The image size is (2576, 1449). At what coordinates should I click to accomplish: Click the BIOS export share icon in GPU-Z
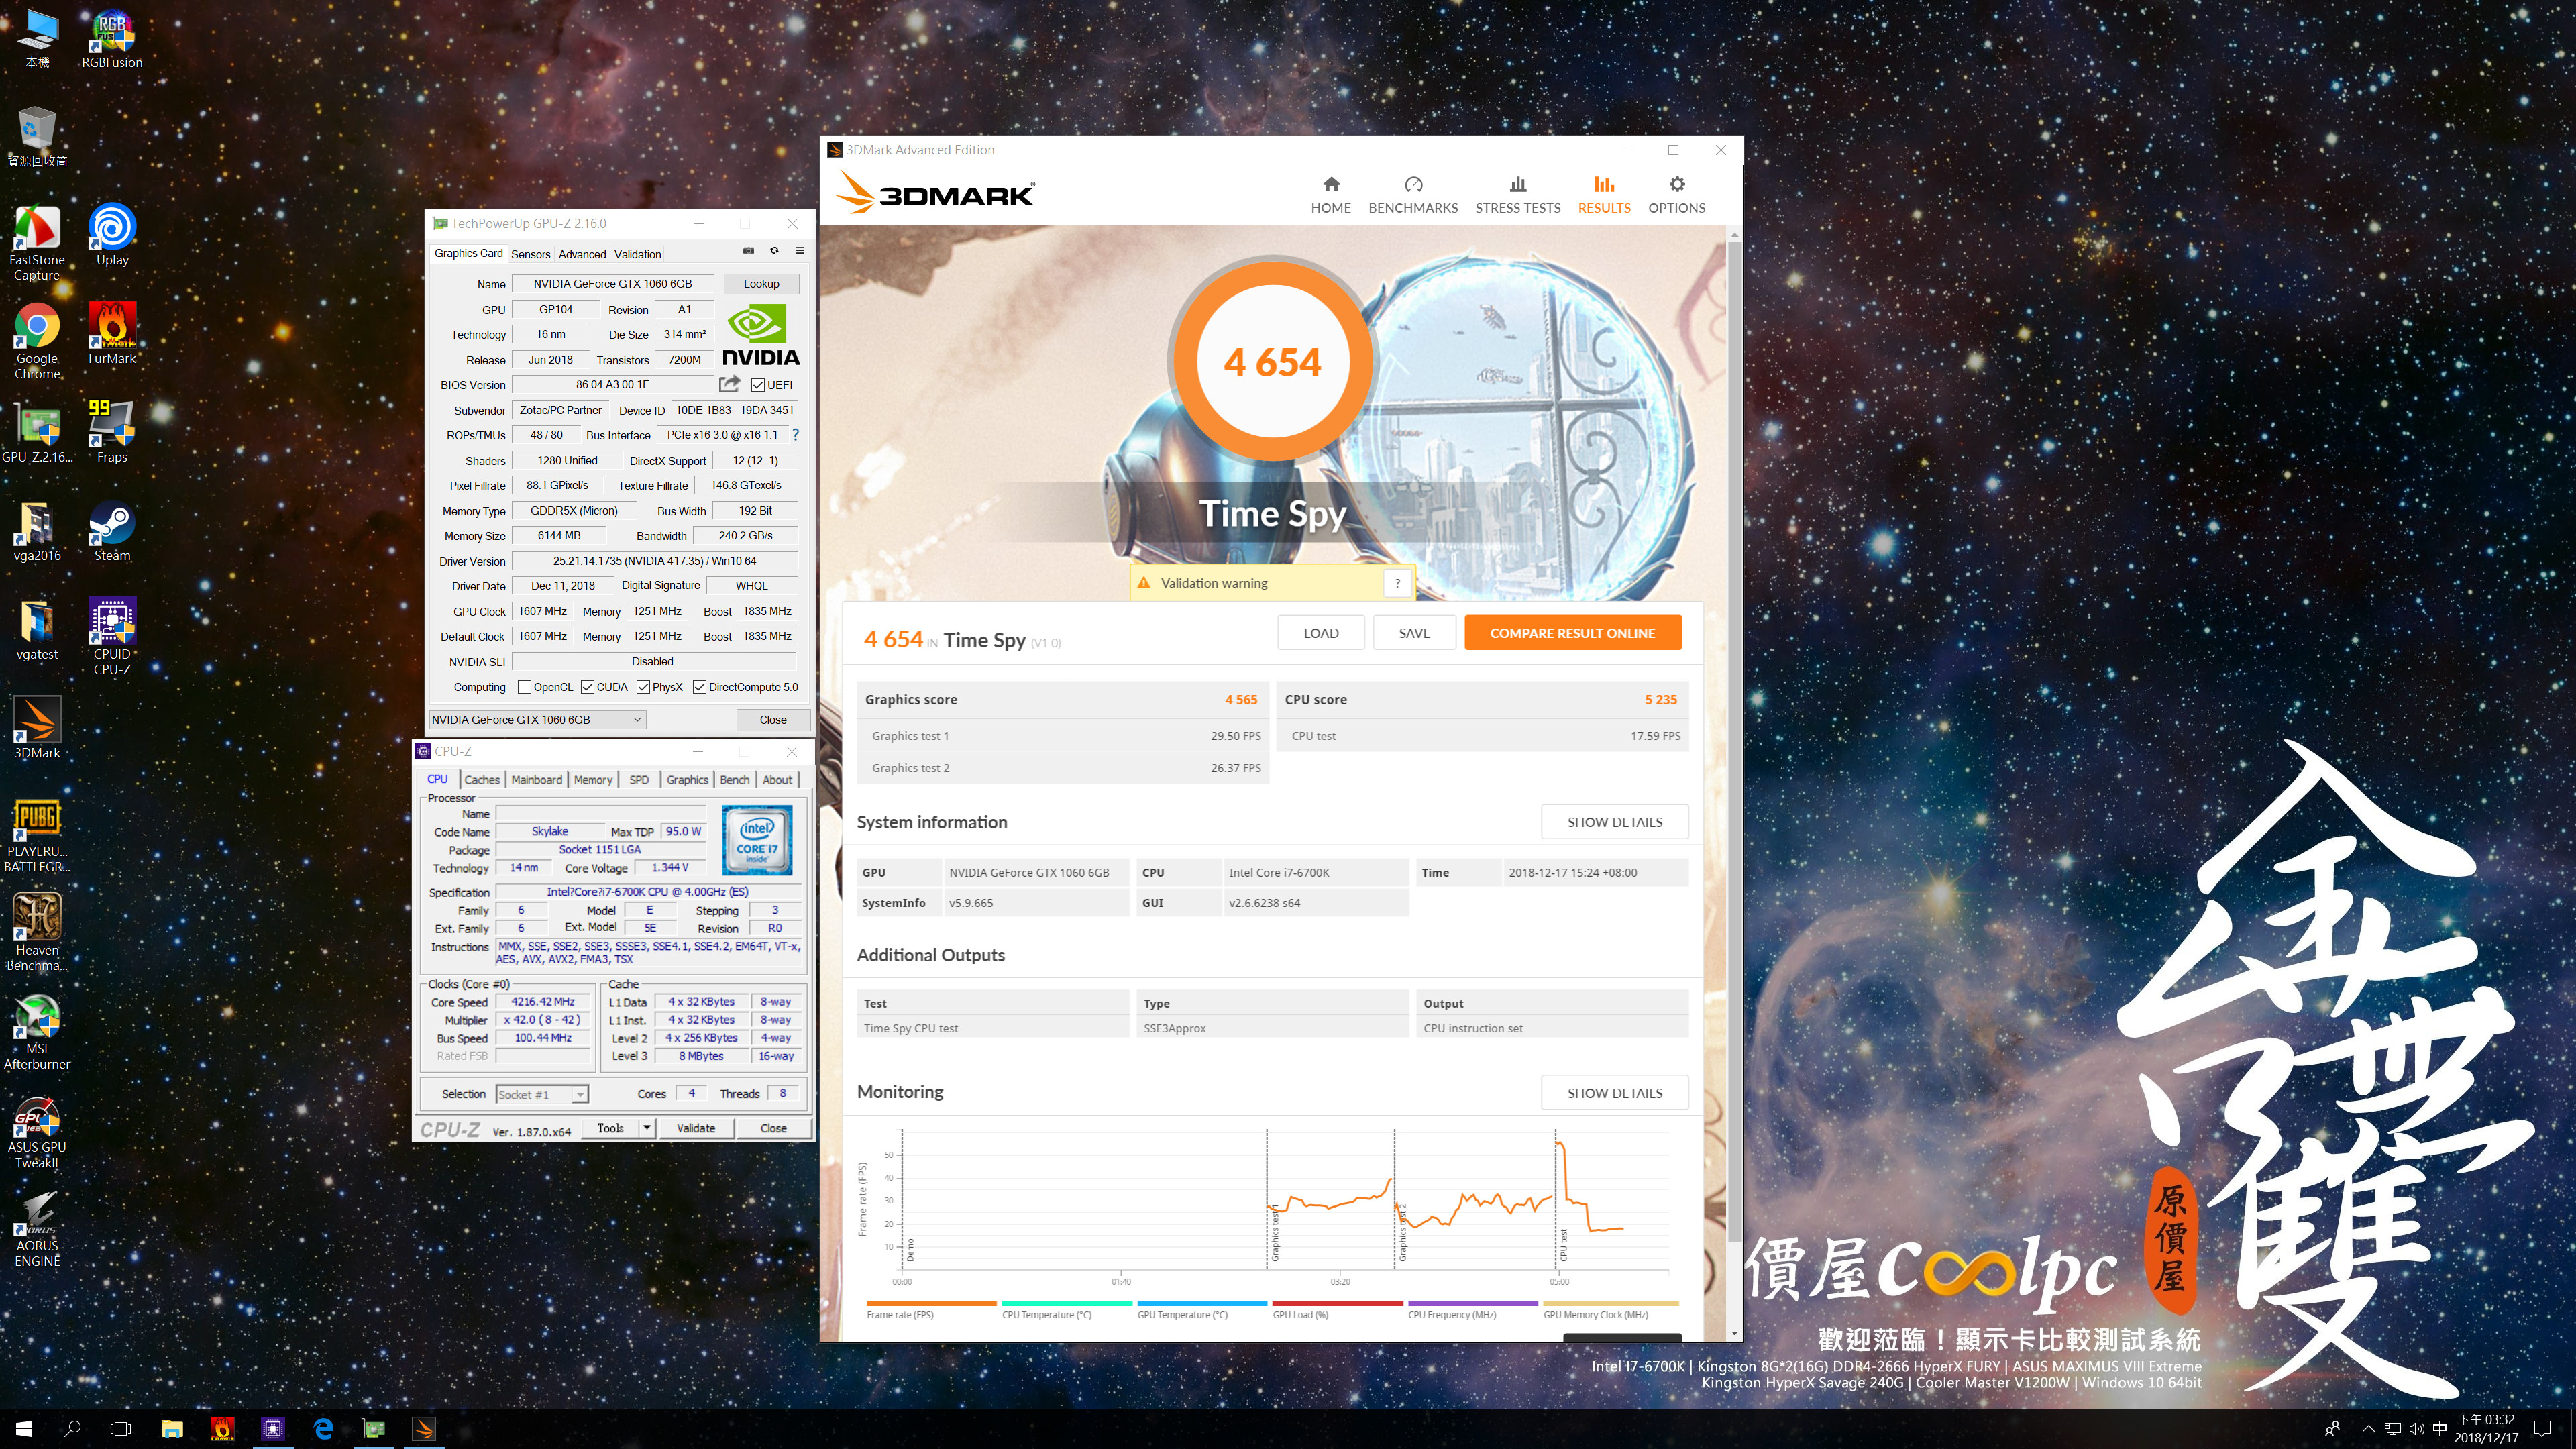click(x=729, y=384)
